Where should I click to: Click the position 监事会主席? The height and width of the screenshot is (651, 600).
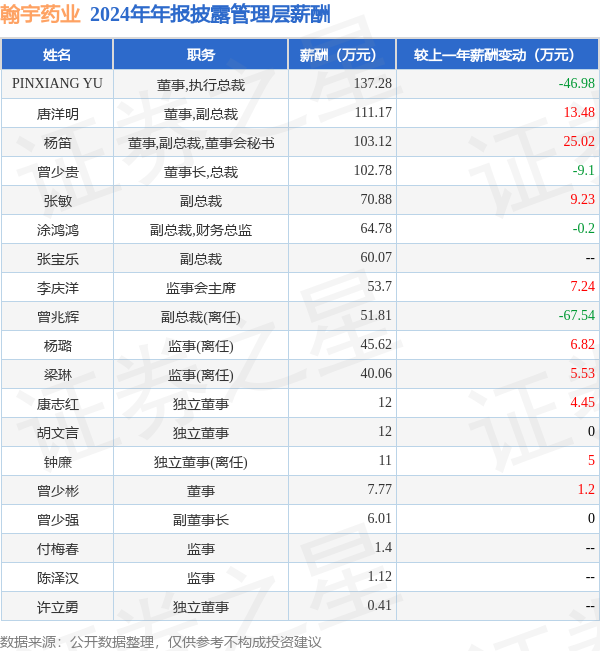(x=201, y=287)
